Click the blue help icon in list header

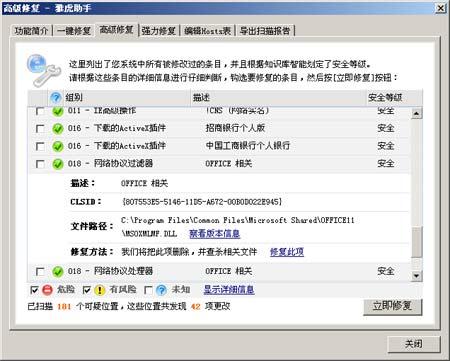point(56,98)
